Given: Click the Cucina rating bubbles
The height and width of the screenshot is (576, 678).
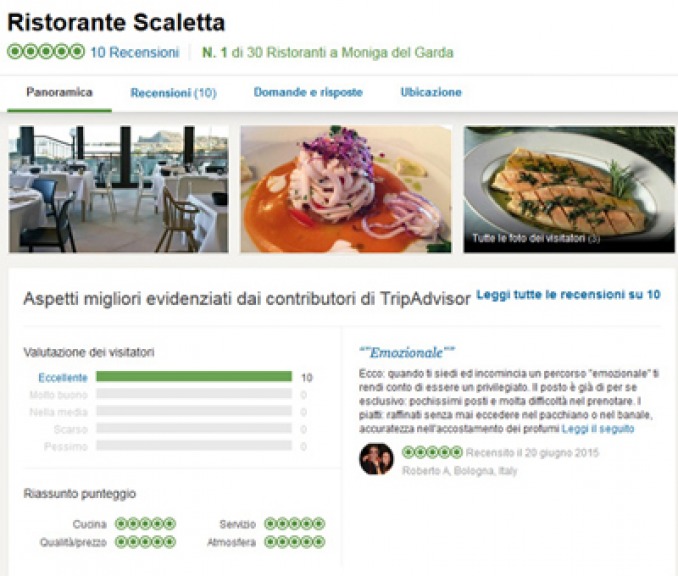Looking at the screenshot, I should (x=145, y=524).
